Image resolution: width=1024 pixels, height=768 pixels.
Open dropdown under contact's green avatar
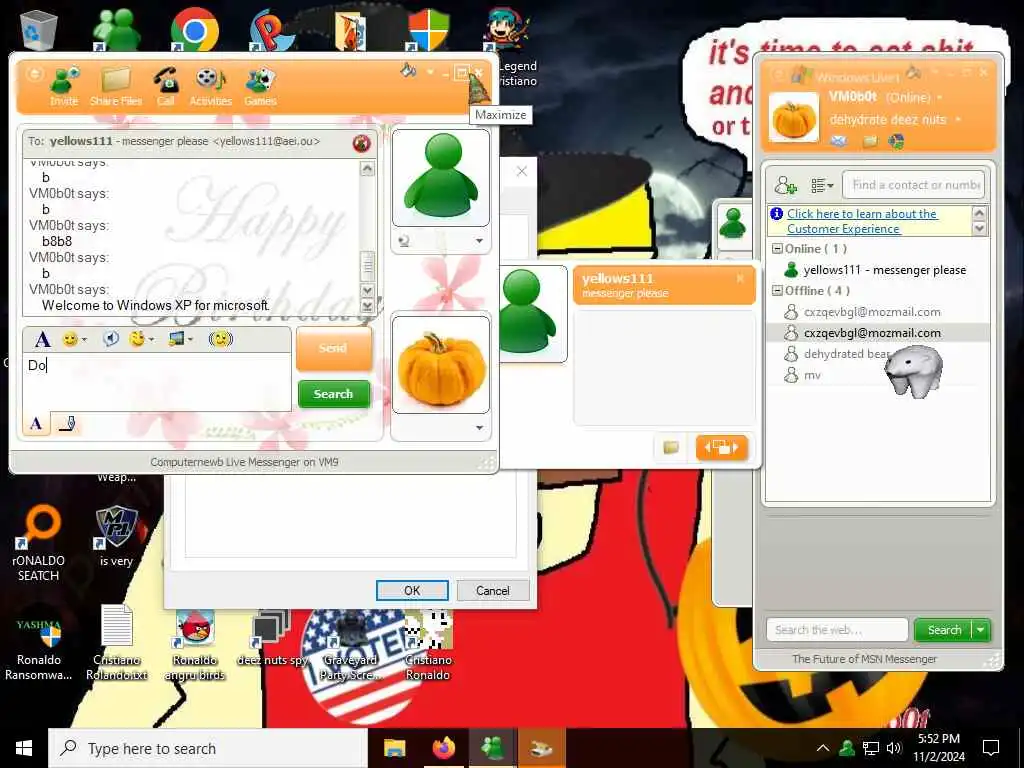click(479, 241)
